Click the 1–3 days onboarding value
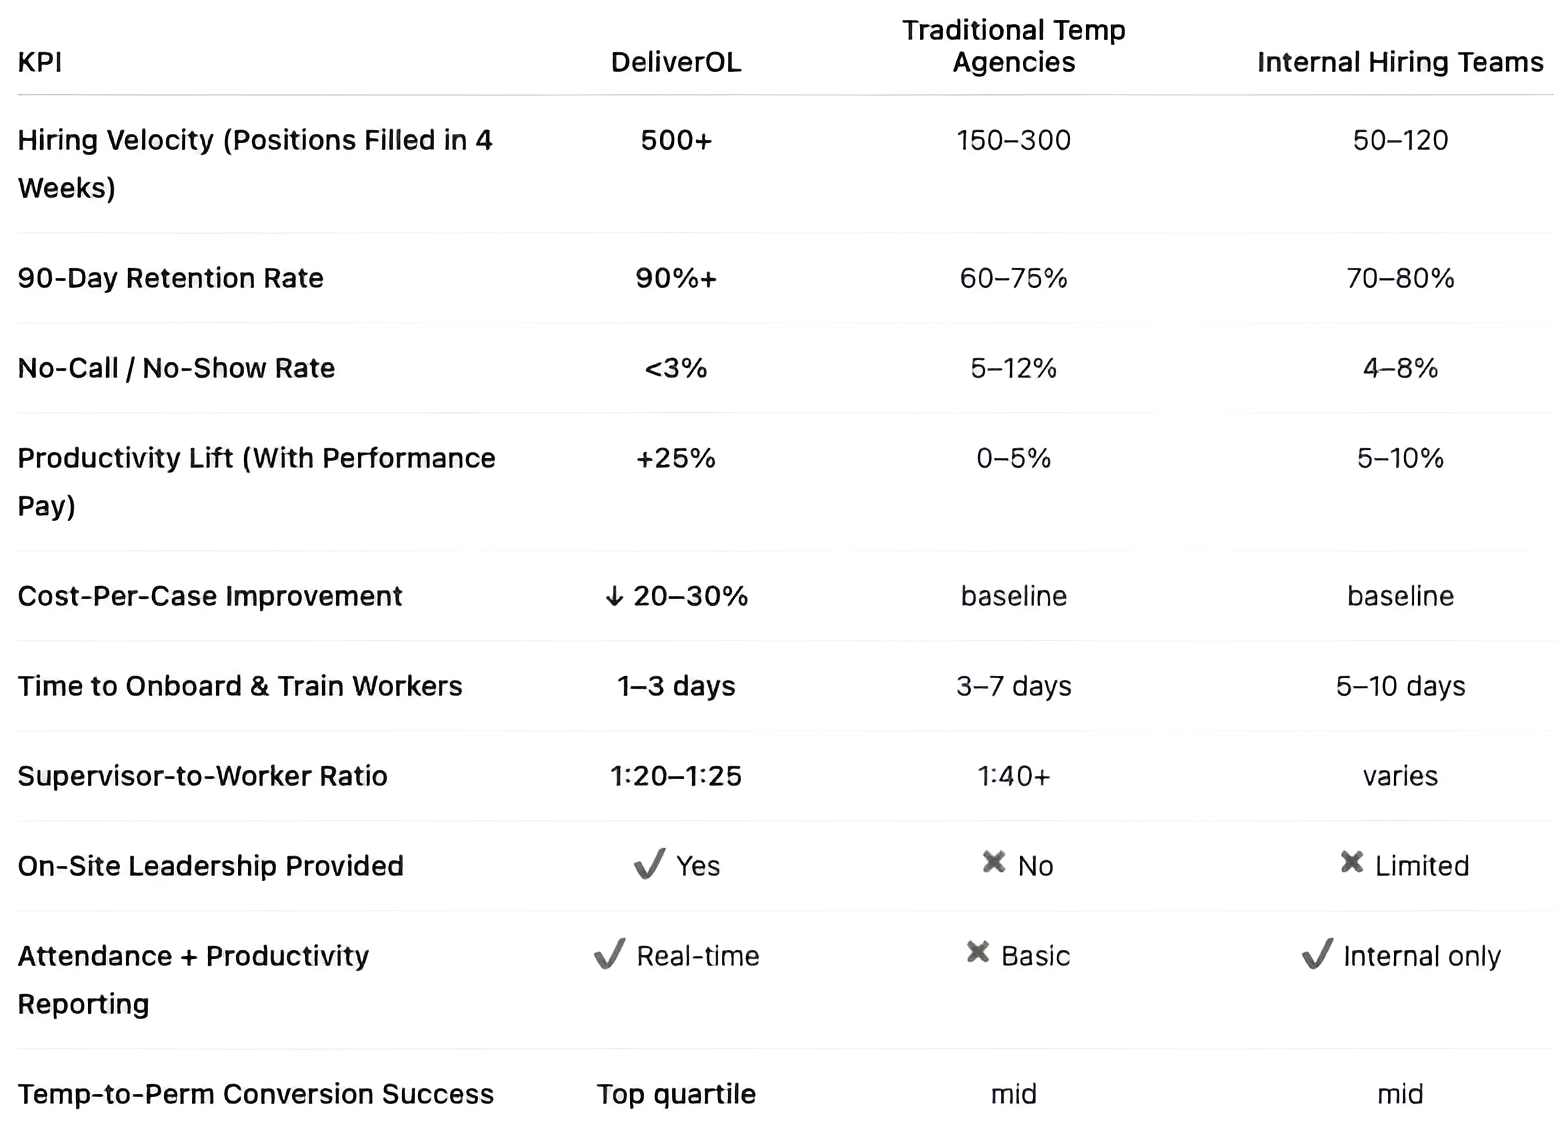Screen dimensions: 1566x1146 point(676,686)
